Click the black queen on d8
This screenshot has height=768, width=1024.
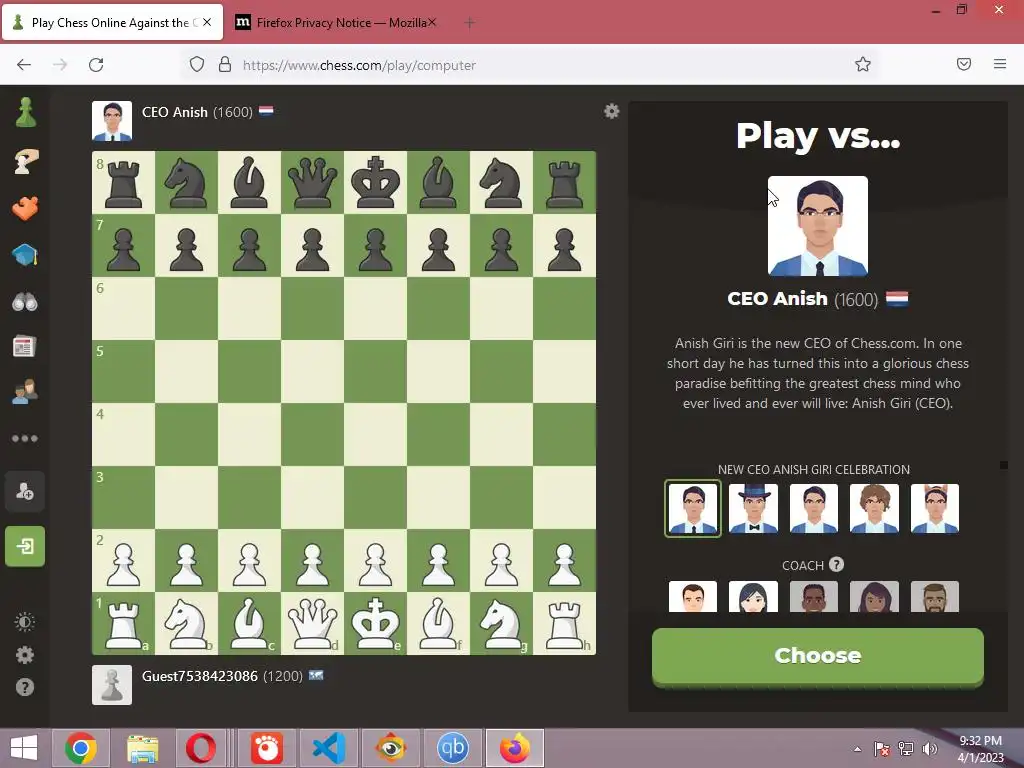point(312,182)
